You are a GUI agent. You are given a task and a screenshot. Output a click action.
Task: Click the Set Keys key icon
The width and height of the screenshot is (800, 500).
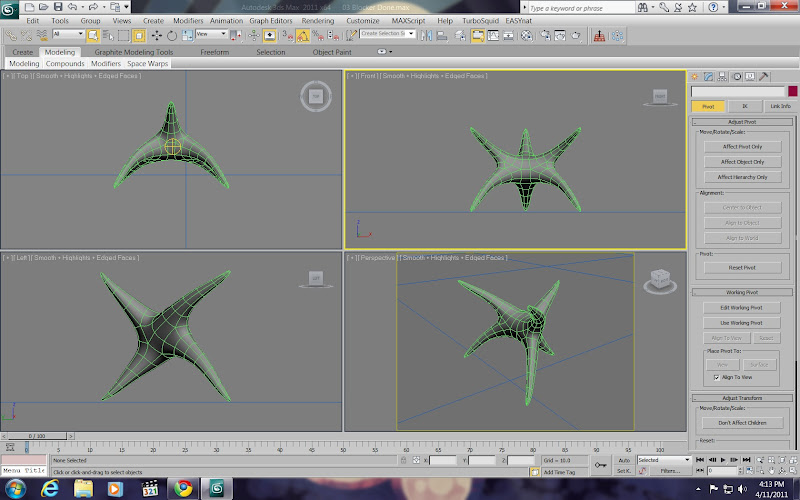(x=602, y=464)
